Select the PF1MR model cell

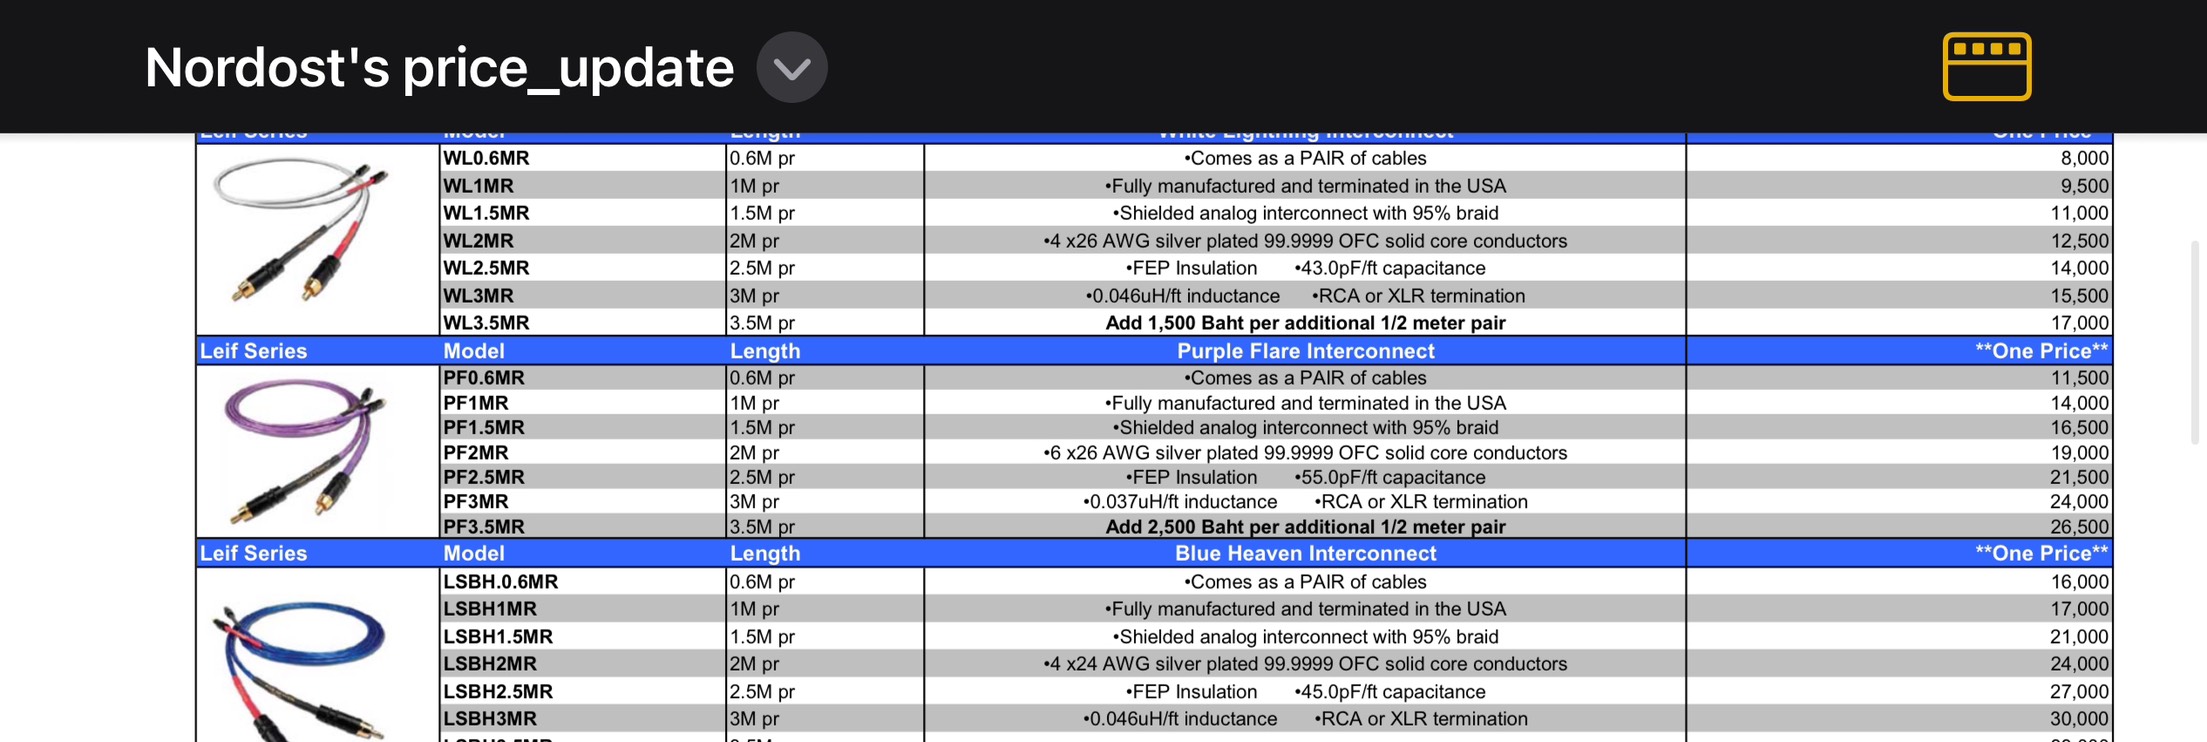tap(582, 403)
